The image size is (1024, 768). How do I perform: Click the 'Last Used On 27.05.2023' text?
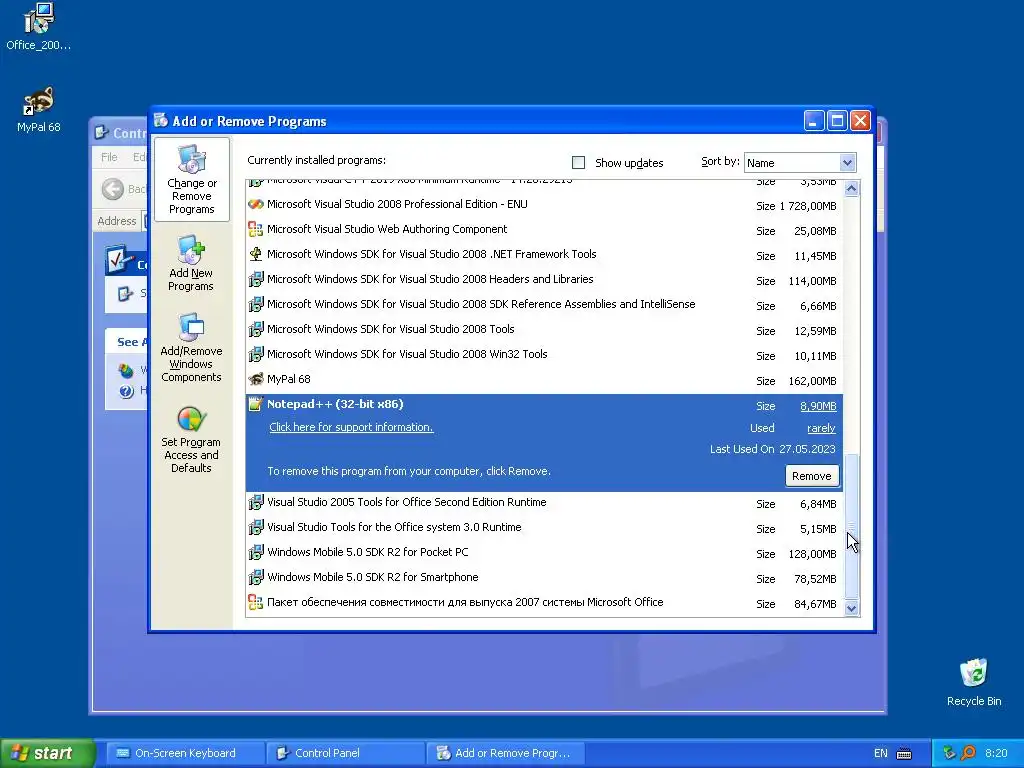click(773, 449)
